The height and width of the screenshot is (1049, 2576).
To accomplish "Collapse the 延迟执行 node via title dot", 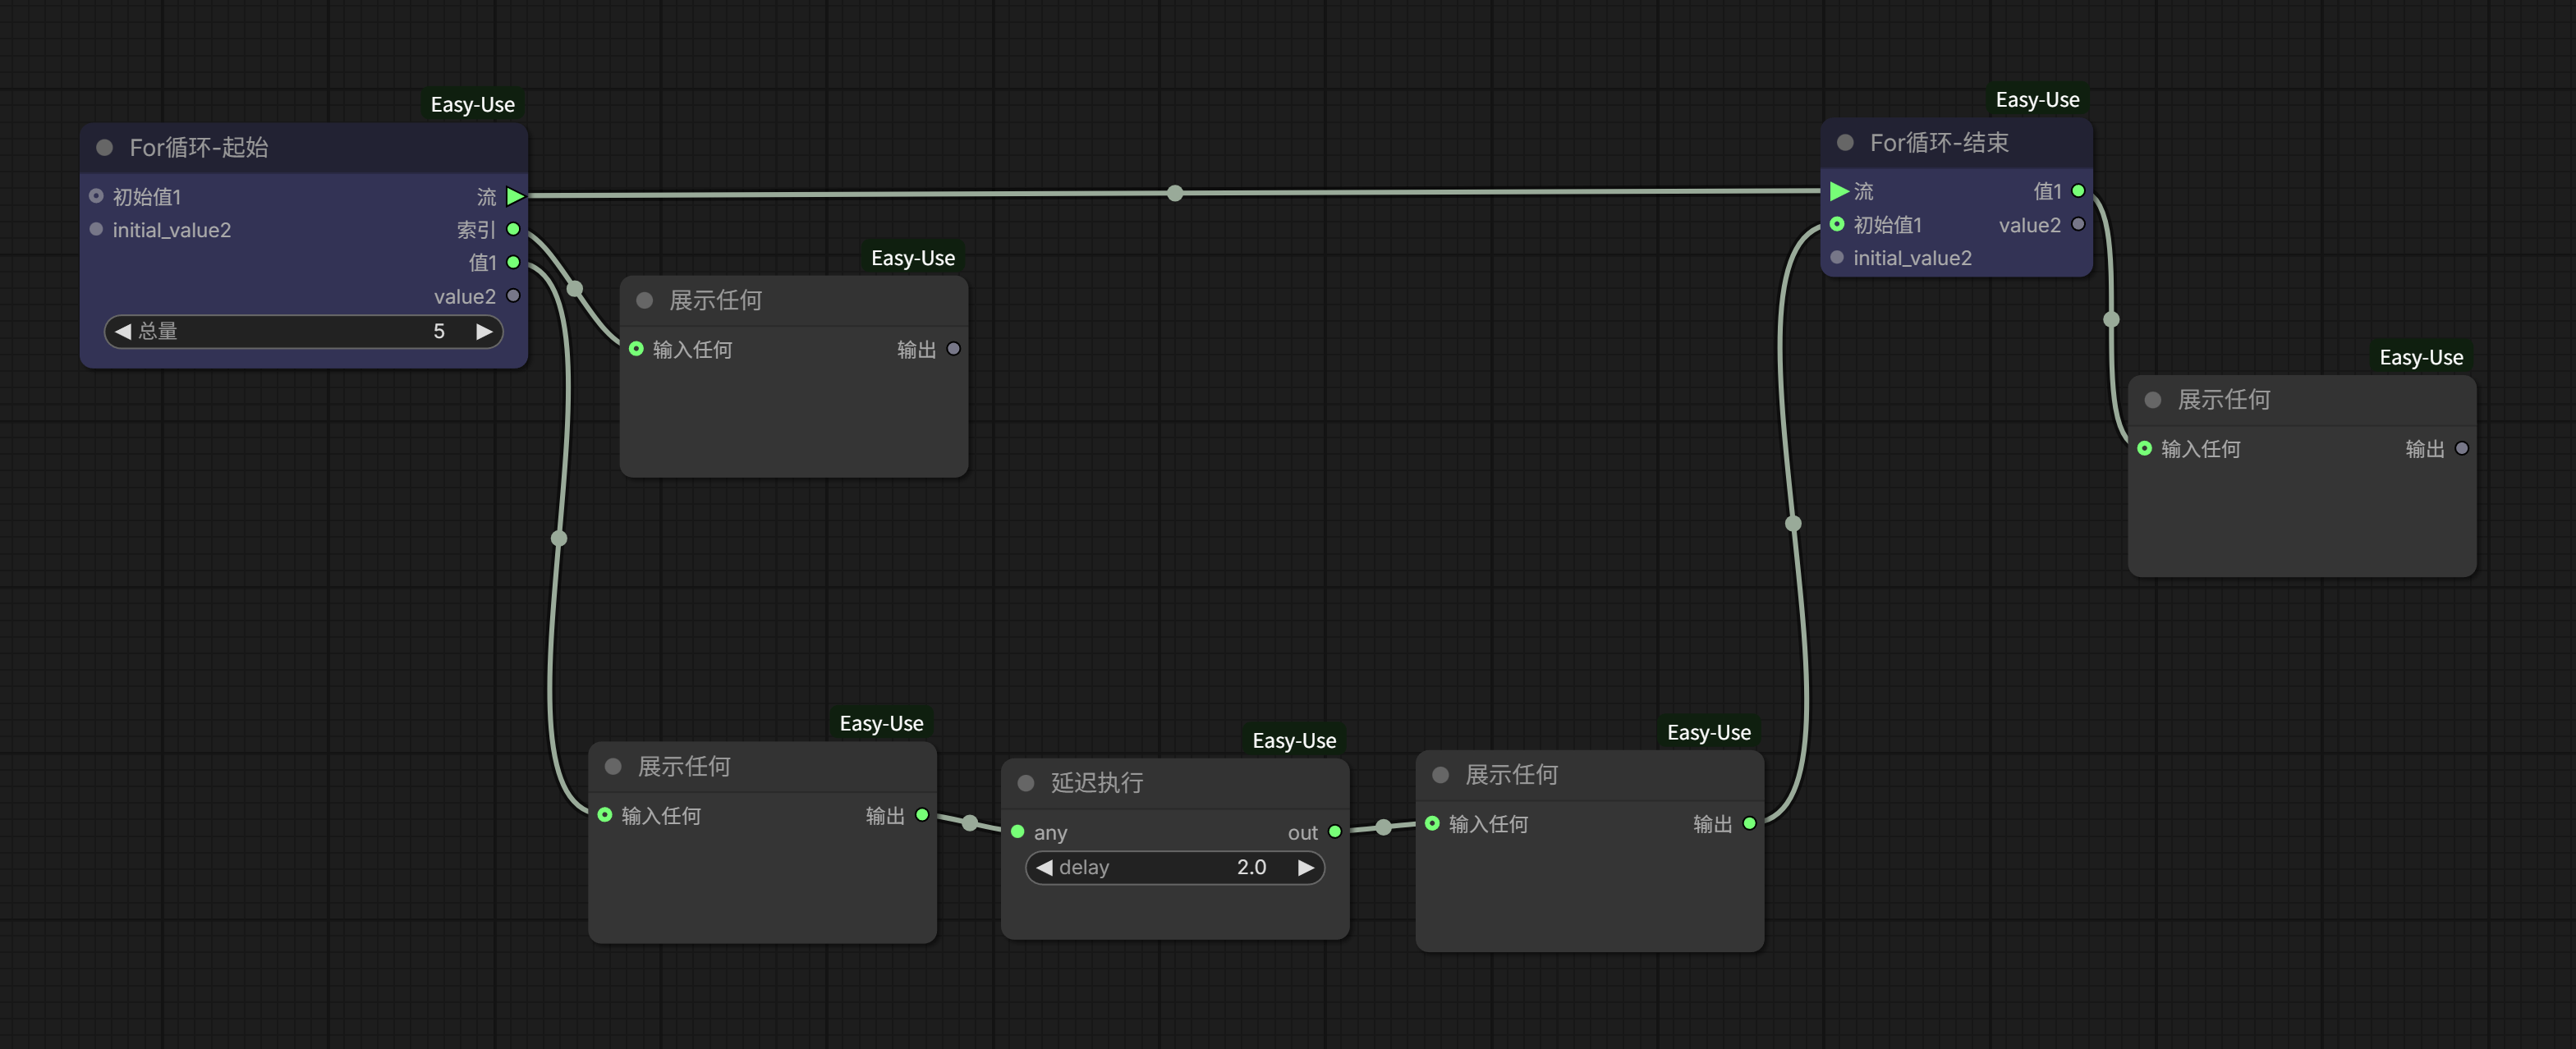I will pos(1025,783).
